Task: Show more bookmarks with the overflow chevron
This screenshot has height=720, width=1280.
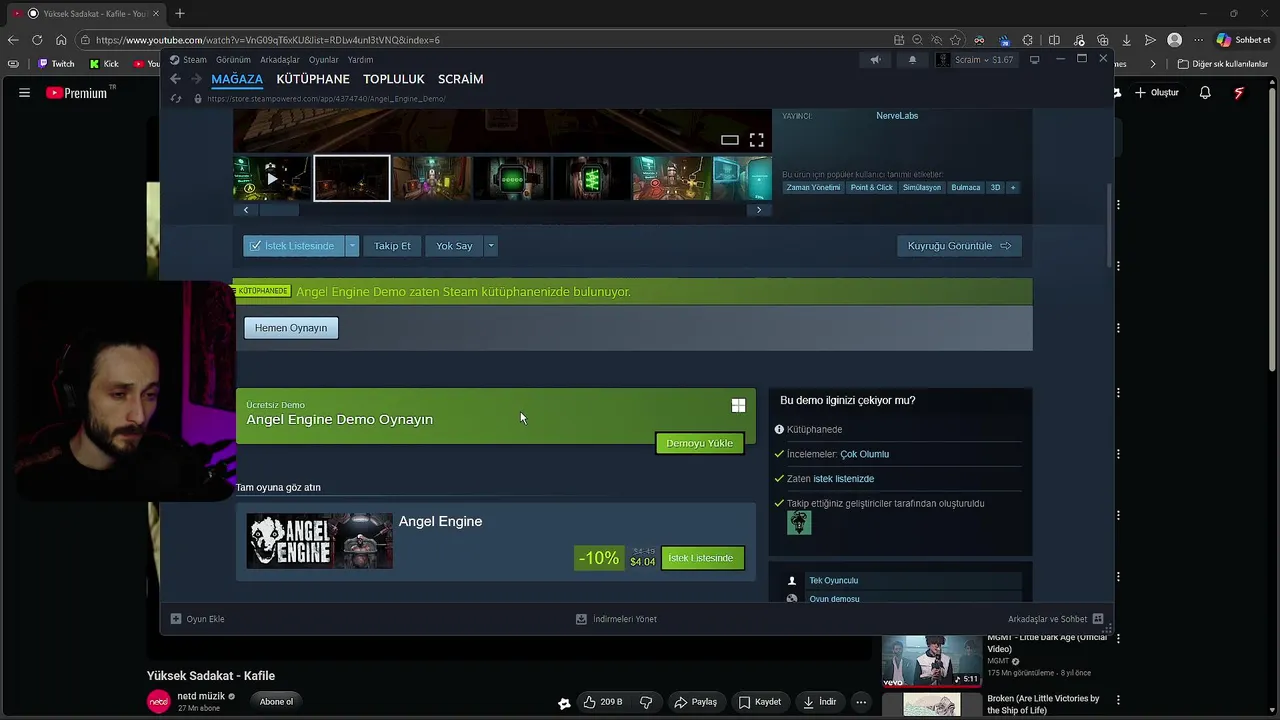Action: click(x=1153, y=64)
